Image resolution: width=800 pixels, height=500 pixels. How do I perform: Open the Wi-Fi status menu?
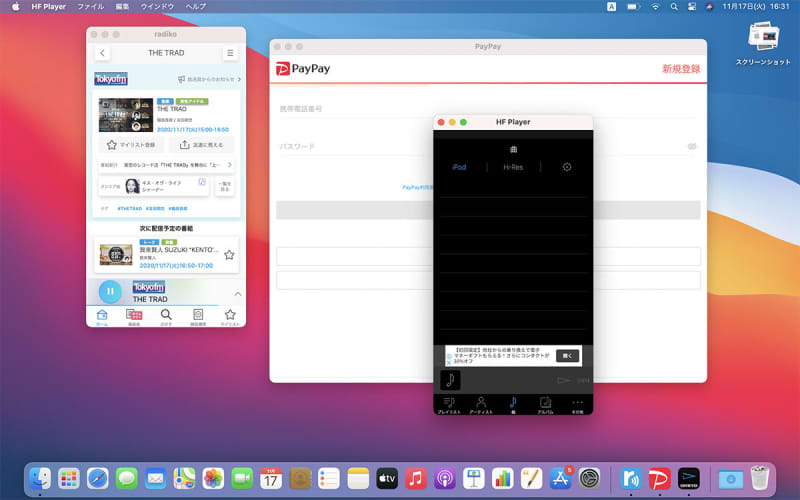pyautogui.click(x=655, y=7)
